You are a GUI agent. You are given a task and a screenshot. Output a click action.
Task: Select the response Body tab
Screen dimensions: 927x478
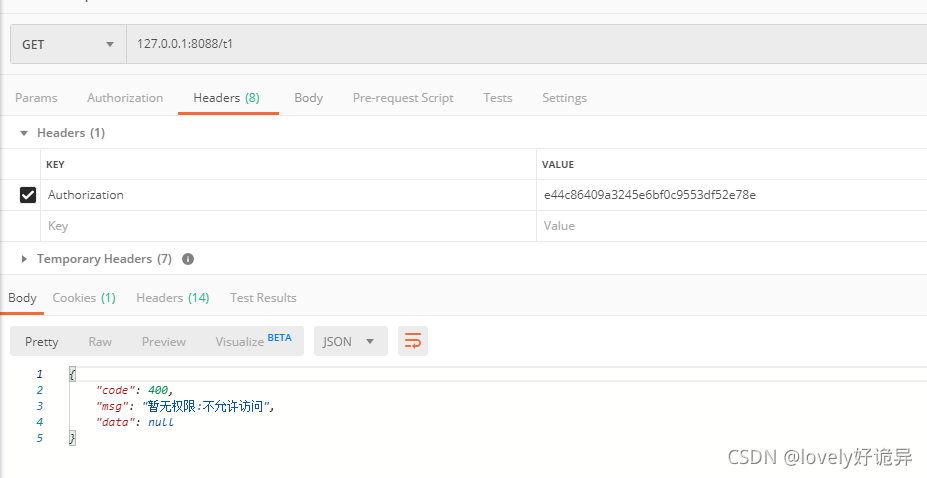(22, 298)
